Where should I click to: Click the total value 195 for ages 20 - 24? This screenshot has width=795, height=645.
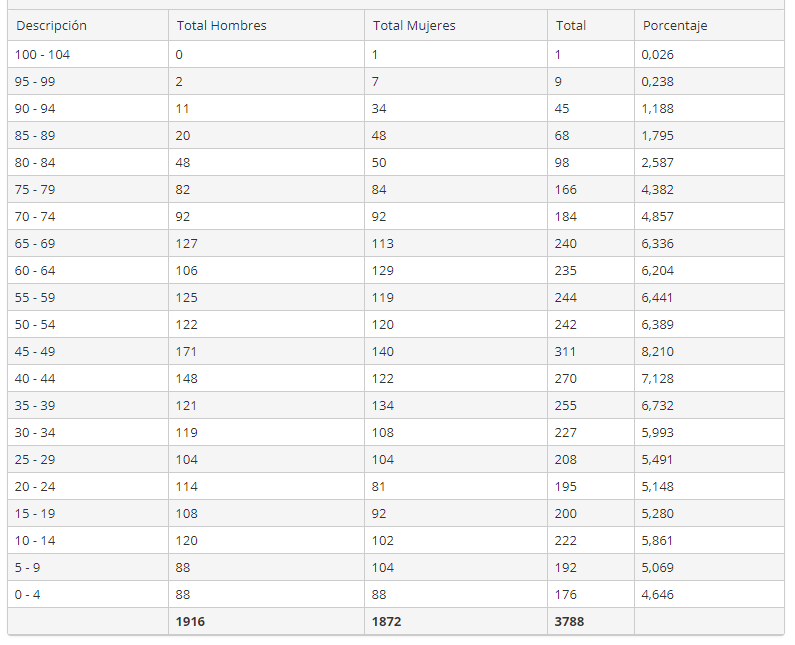point(566,487)
